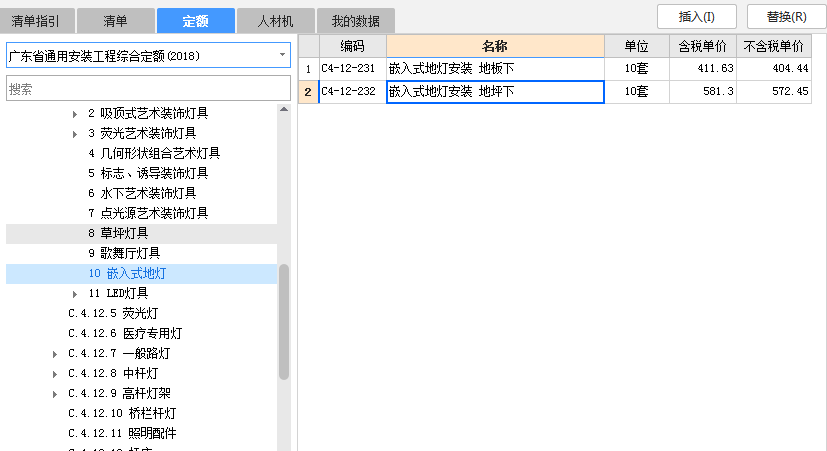This screenshot has height=451, width=827.
Task: Select 歌舞厅灯具 tree item
Action: coord(124,253)
